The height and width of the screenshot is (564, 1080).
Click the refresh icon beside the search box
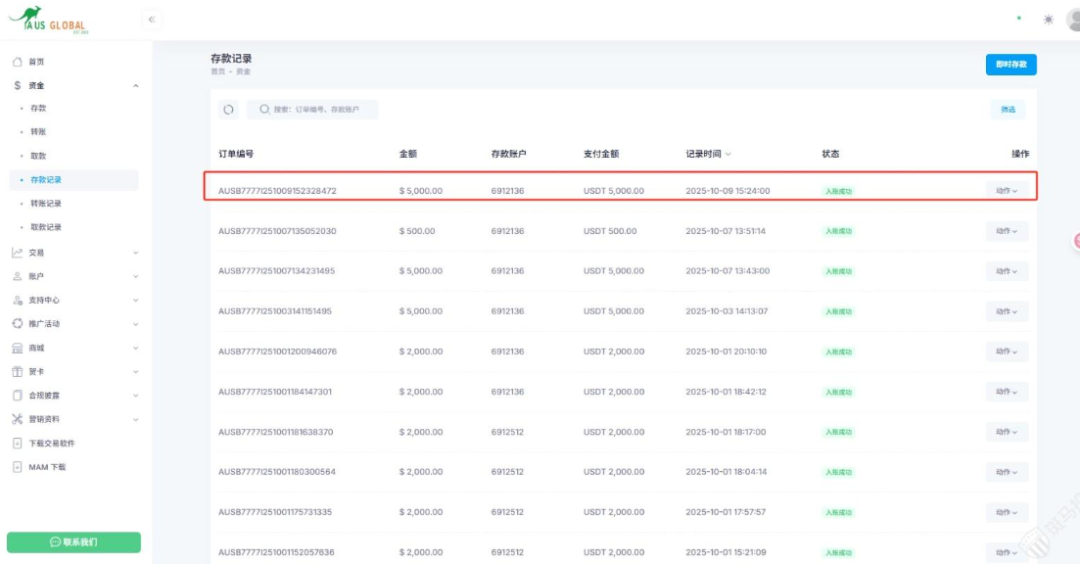click(x=228, y=110)
